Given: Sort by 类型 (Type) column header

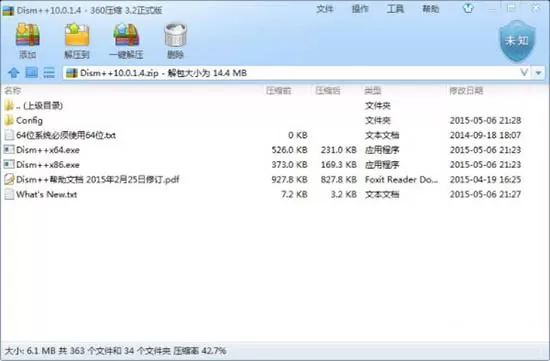Looking at the screenshot, I should coord(373,91).
